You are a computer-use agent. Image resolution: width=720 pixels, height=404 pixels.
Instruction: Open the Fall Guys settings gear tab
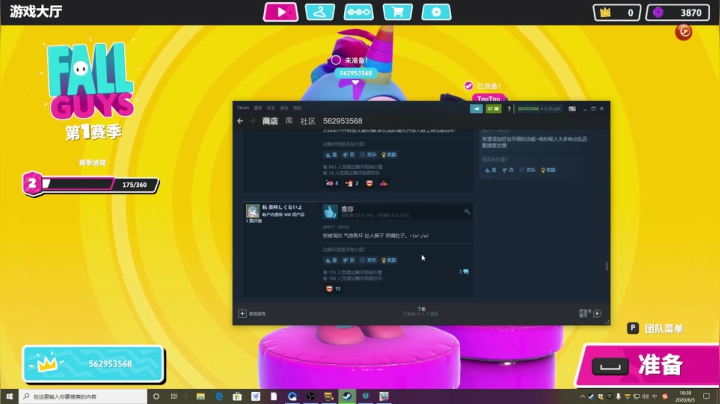[436, 12]
